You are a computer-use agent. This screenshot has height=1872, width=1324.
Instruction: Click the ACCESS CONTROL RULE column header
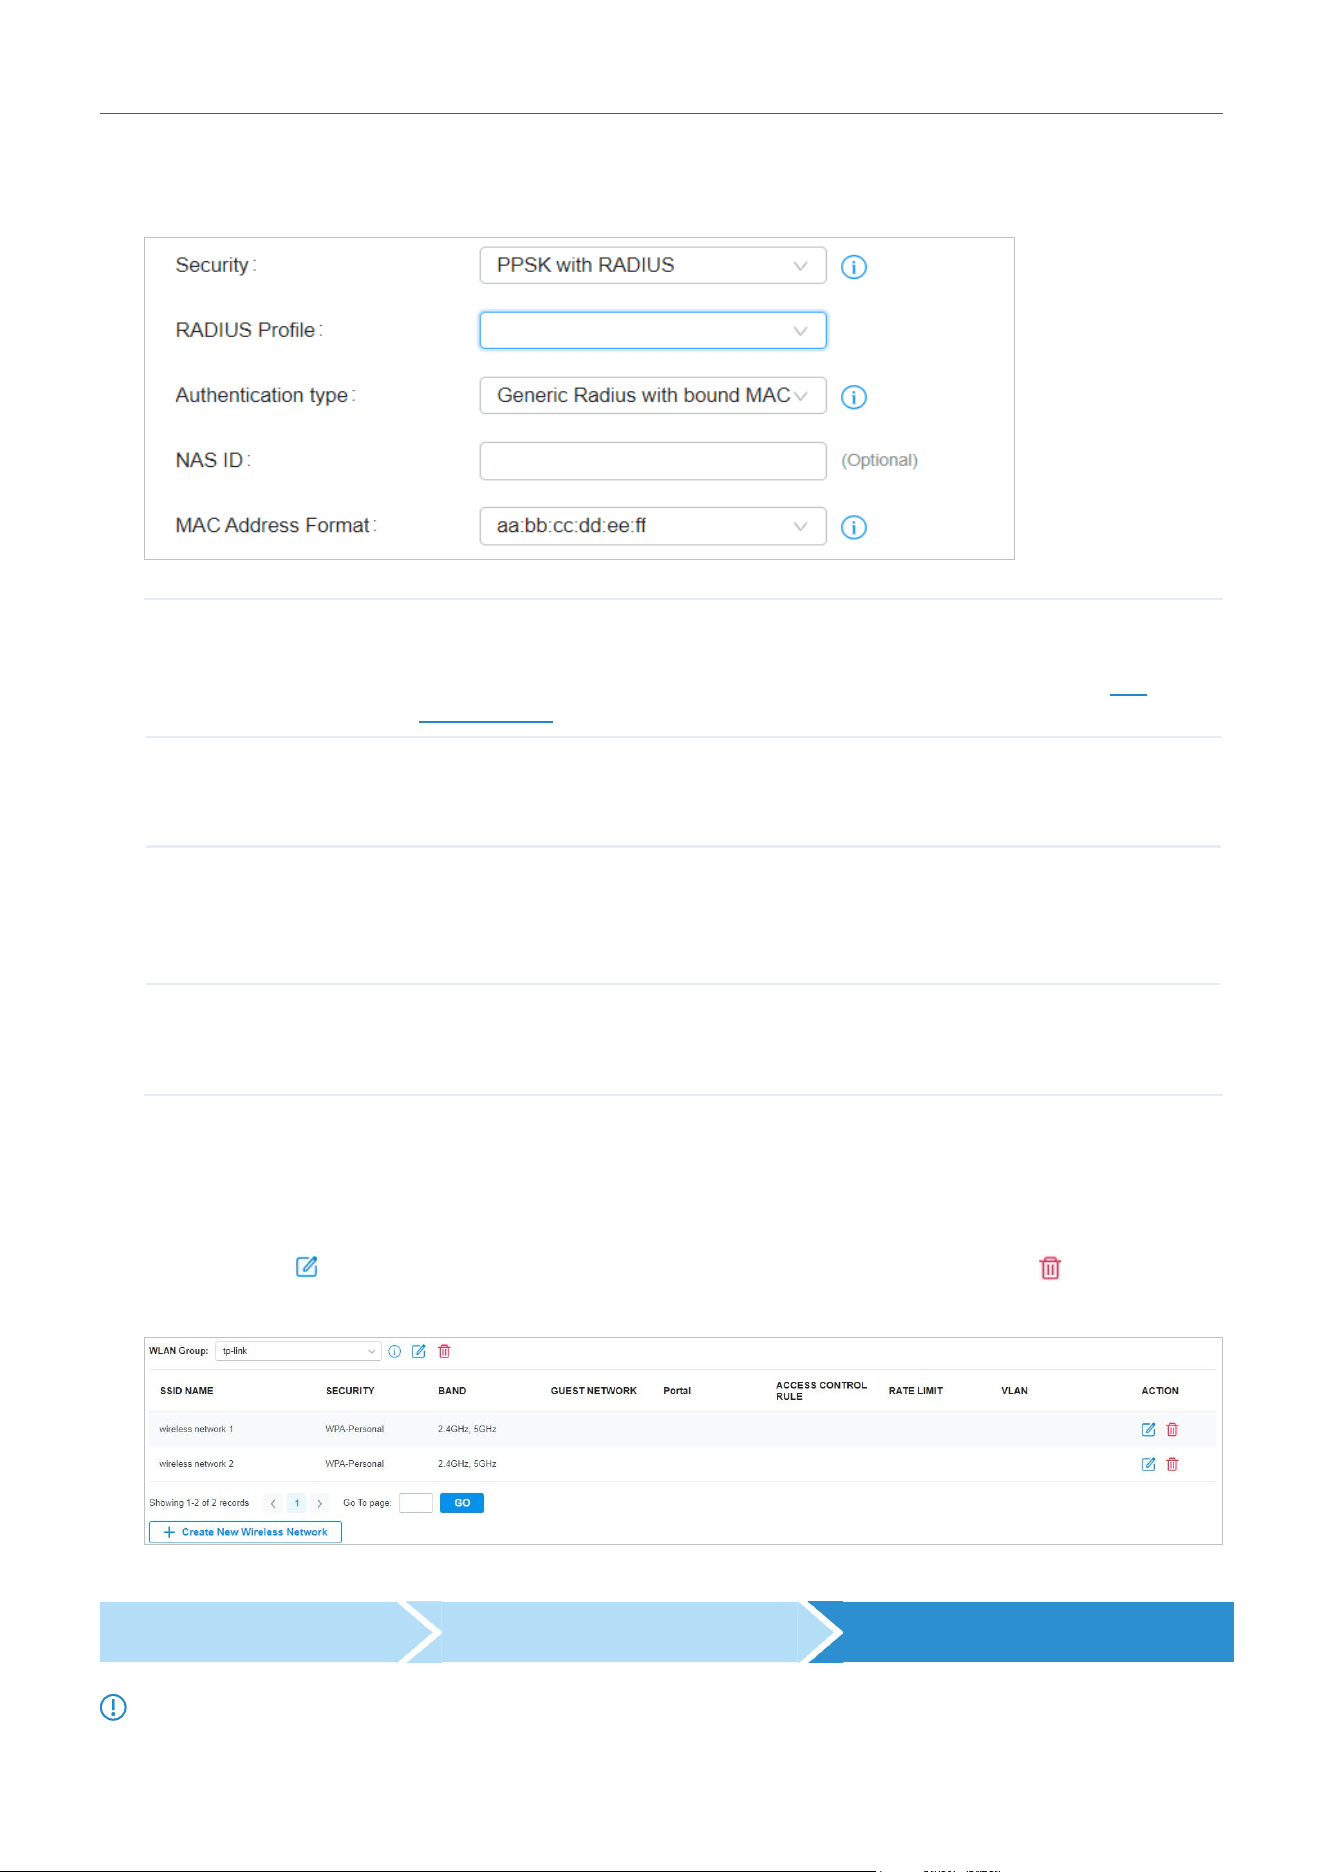coord(821,1391)
